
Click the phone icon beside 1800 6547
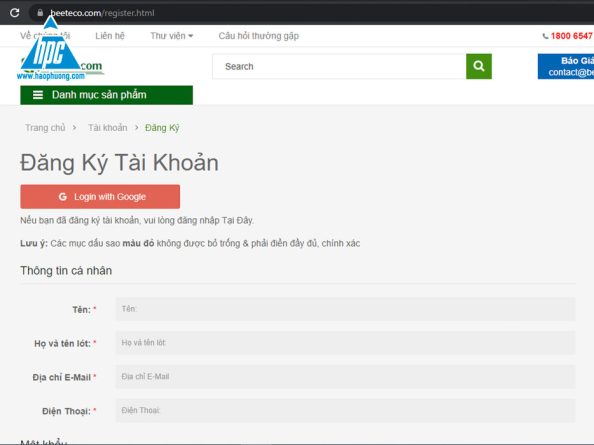(x=545, y=36)
